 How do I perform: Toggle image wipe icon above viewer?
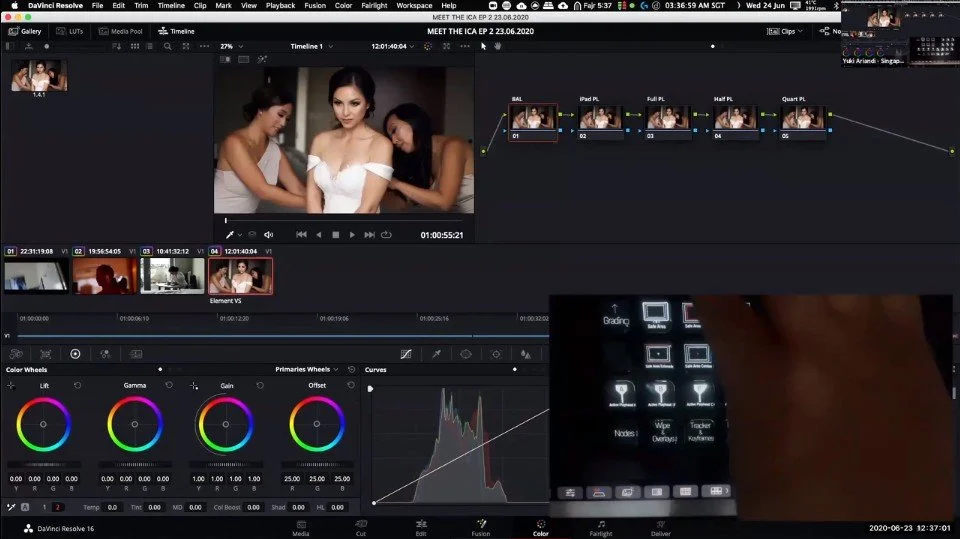point(225,59)
